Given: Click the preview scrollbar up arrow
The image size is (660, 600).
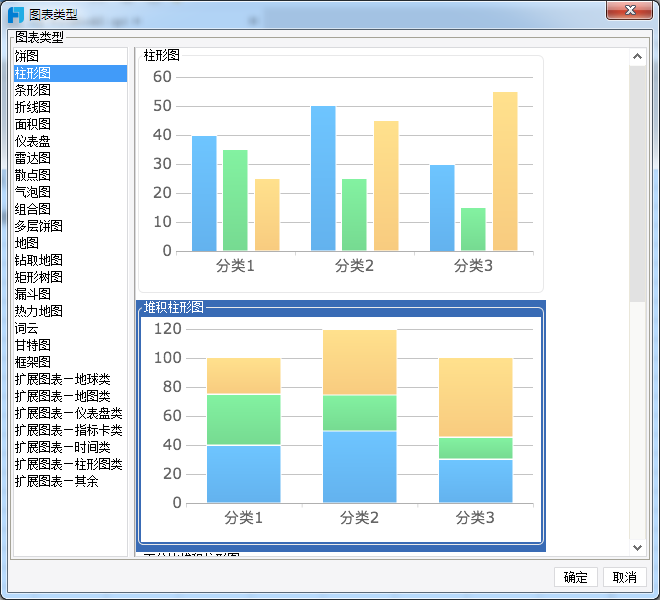Looking at the screenshot, I should (x=637, y=56).
